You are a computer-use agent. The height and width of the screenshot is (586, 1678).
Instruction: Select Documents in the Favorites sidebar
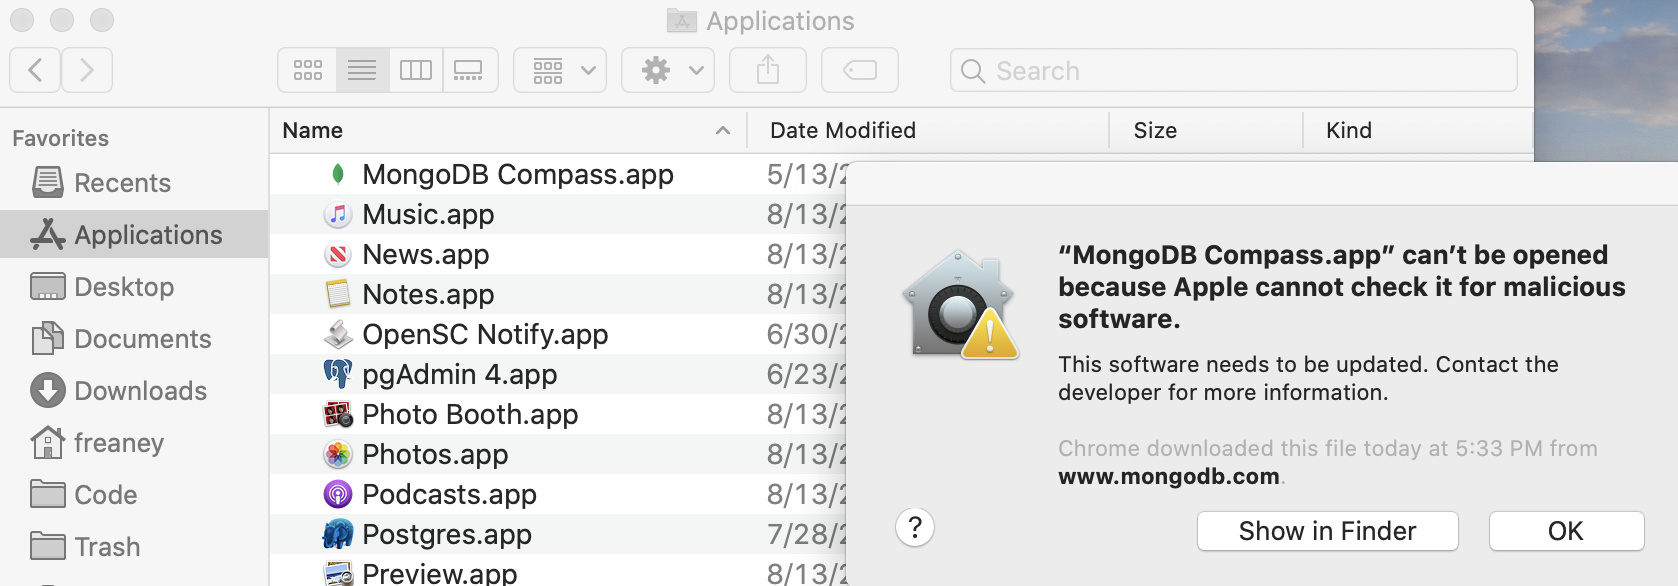pyautogui.click(x=142, y=339)
